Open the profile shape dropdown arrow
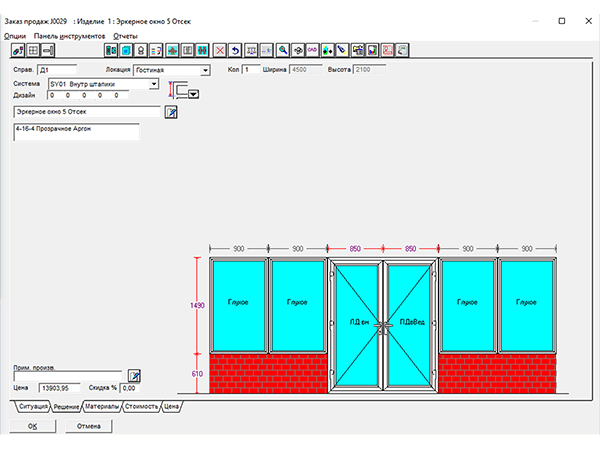 point(193,94)
